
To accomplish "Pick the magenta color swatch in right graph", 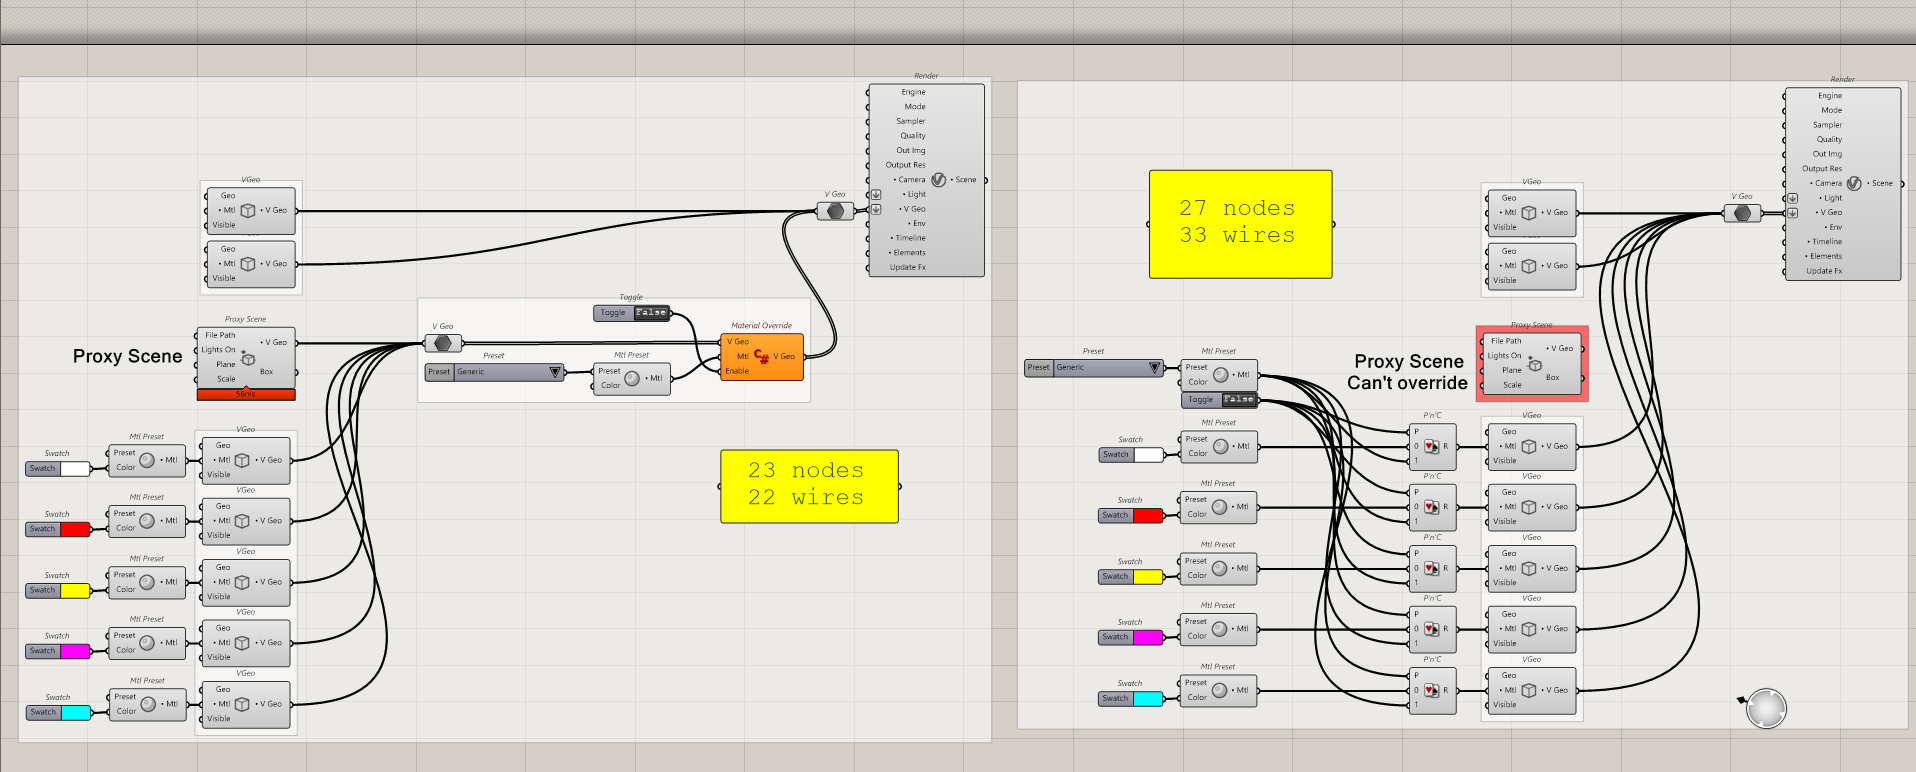I will (1148, 637).
